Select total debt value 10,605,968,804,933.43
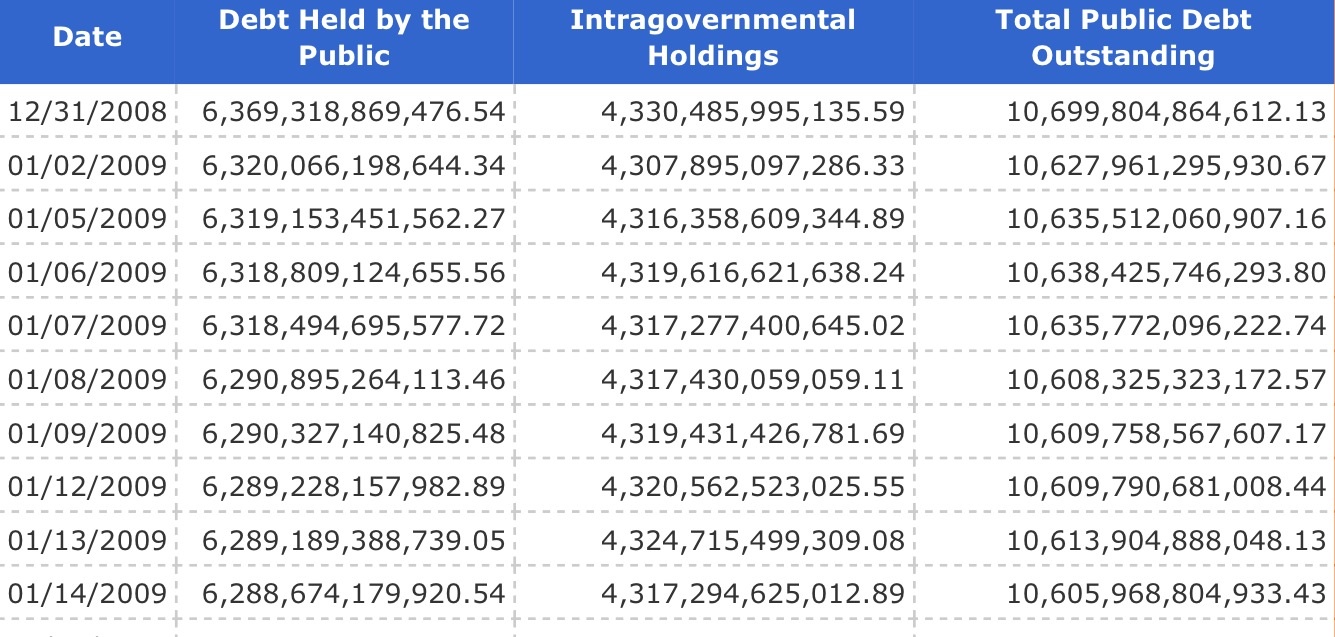Screen dimensions: 1335x637 (x=1166, y=593)
